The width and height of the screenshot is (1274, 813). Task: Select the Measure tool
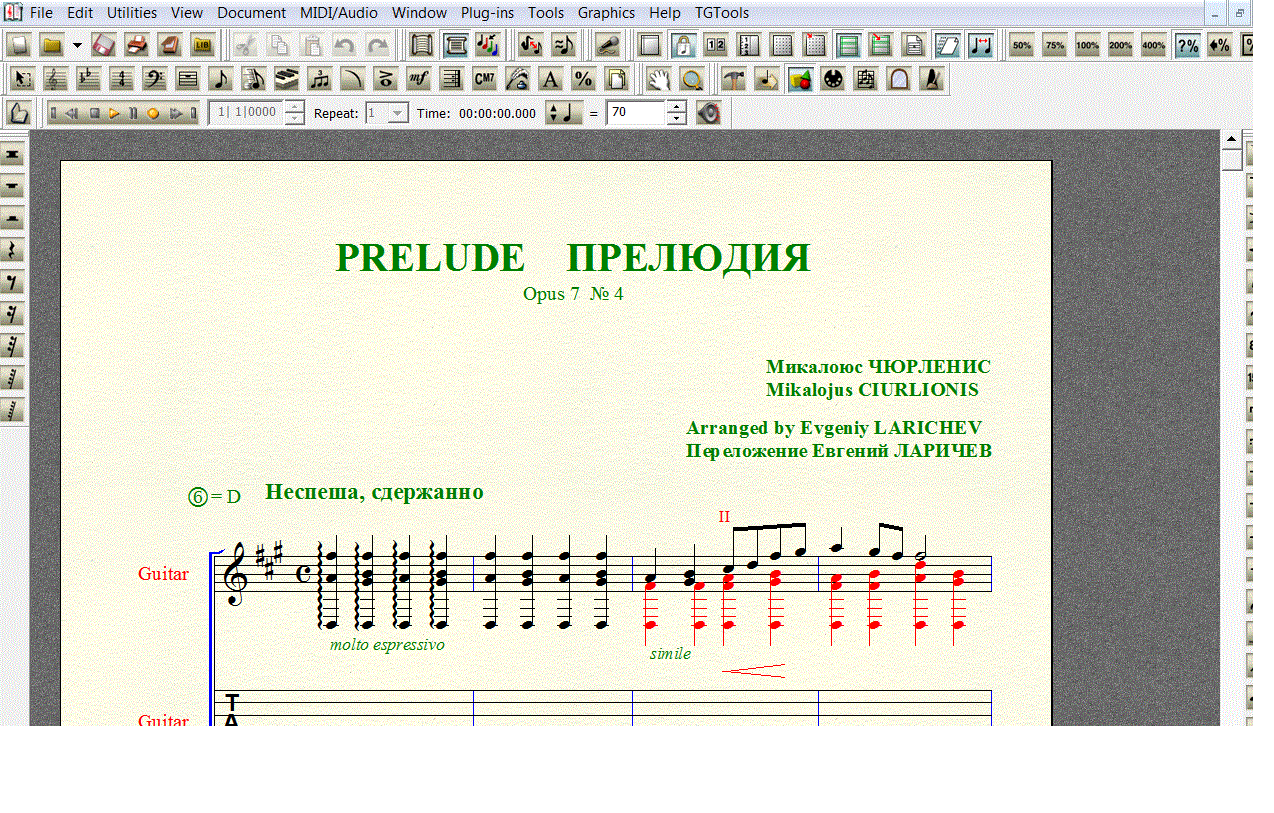[187, 79]
